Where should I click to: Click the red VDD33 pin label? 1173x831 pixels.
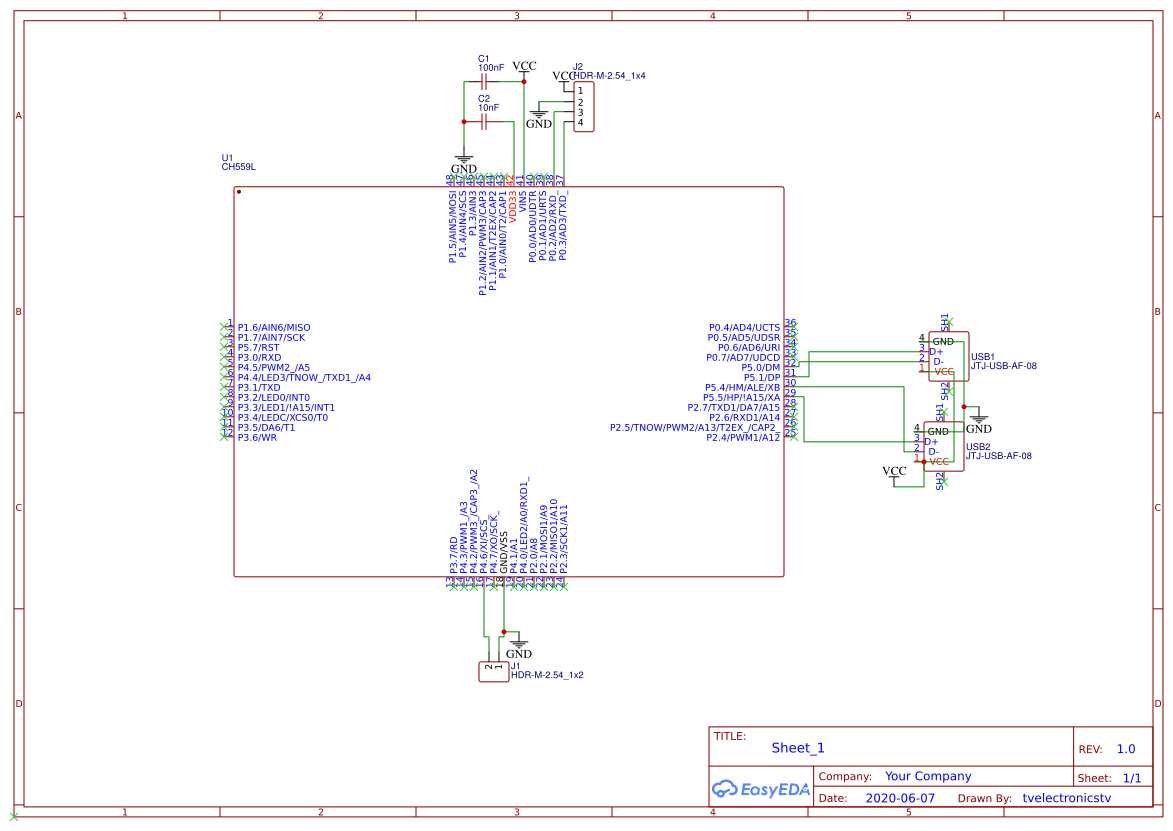coord(512,206)
